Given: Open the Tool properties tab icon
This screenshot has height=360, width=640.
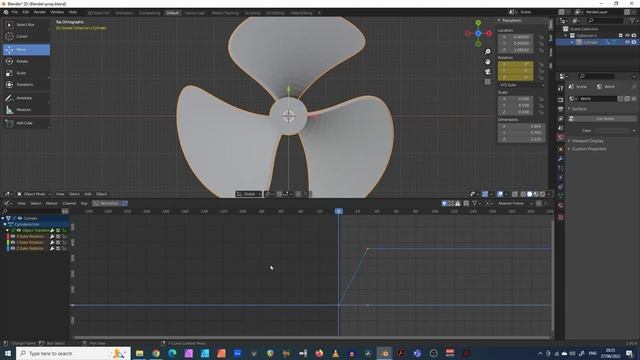Looking at the screenshot, I should [560, 88].
